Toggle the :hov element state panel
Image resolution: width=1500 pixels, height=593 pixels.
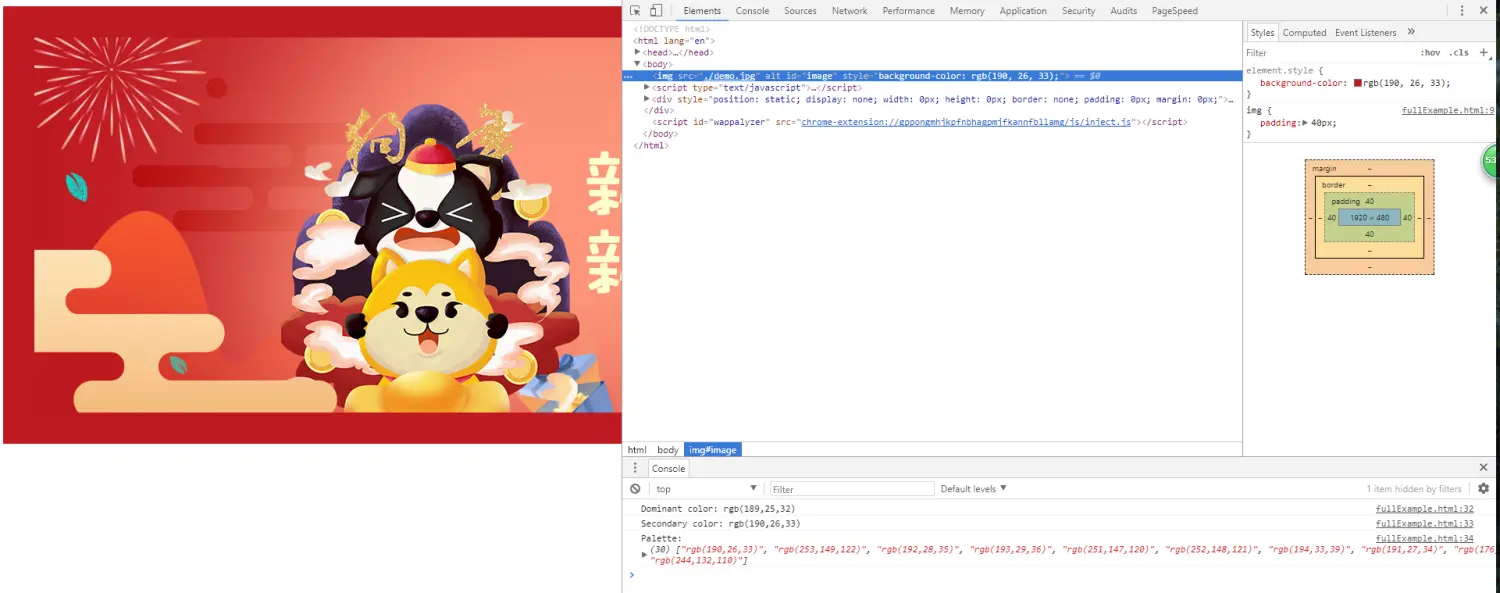(x=1430, y=53)
